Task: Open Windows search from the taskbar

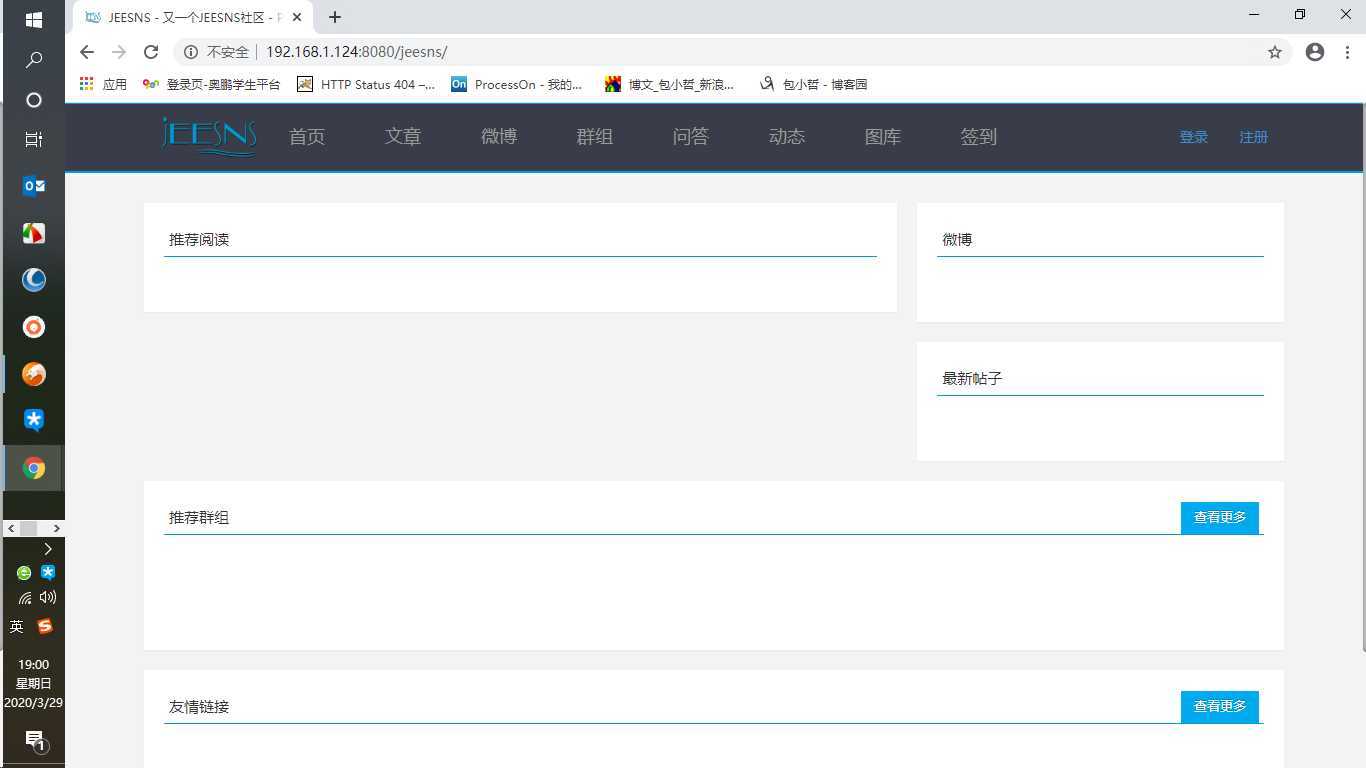Action: click(33, 60)
